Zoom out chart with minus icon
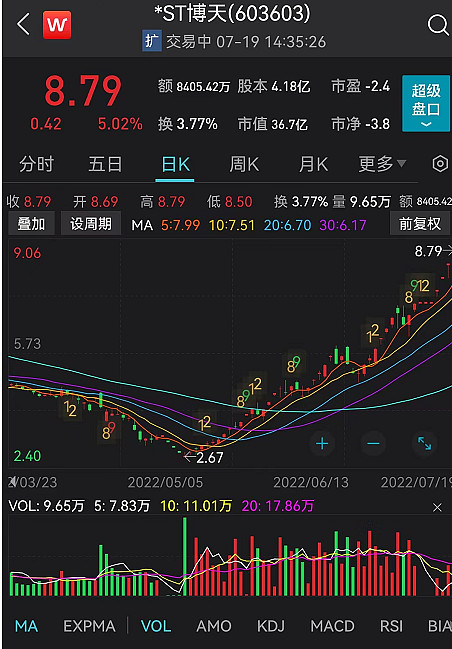452x649 pixels. pos(373,444)
